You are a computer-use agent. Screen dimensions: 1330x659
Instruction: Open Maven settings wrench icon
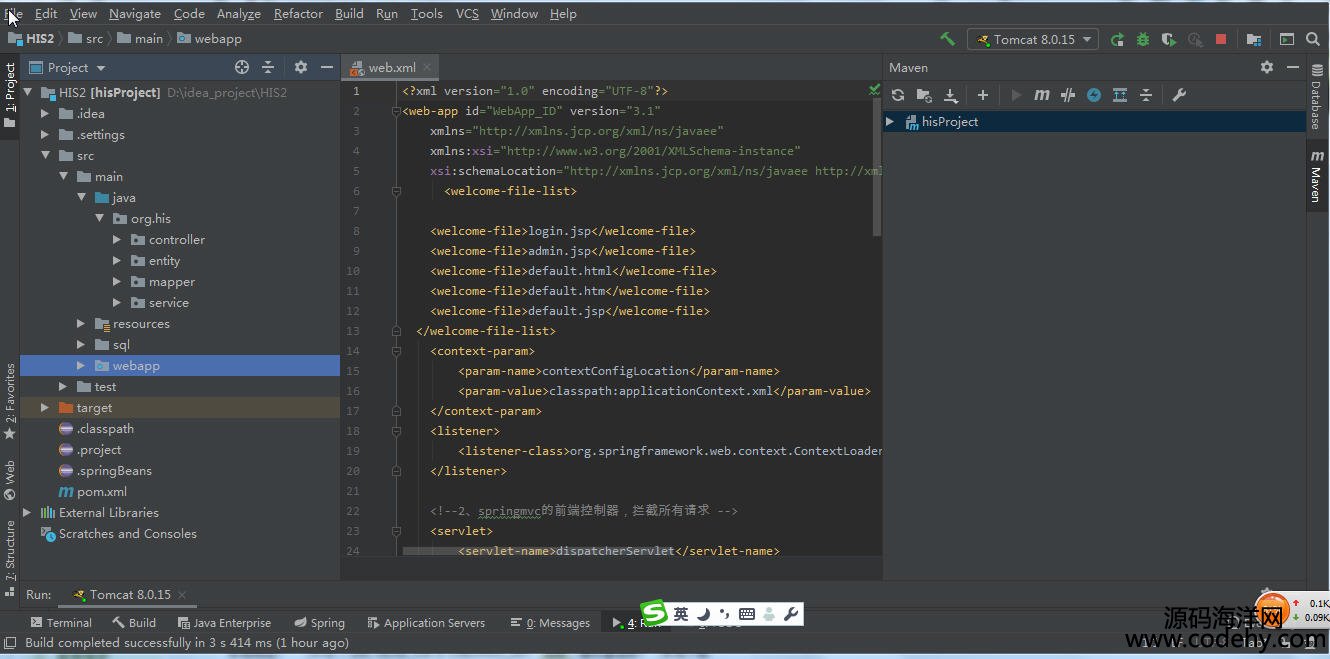(1178, 95)
